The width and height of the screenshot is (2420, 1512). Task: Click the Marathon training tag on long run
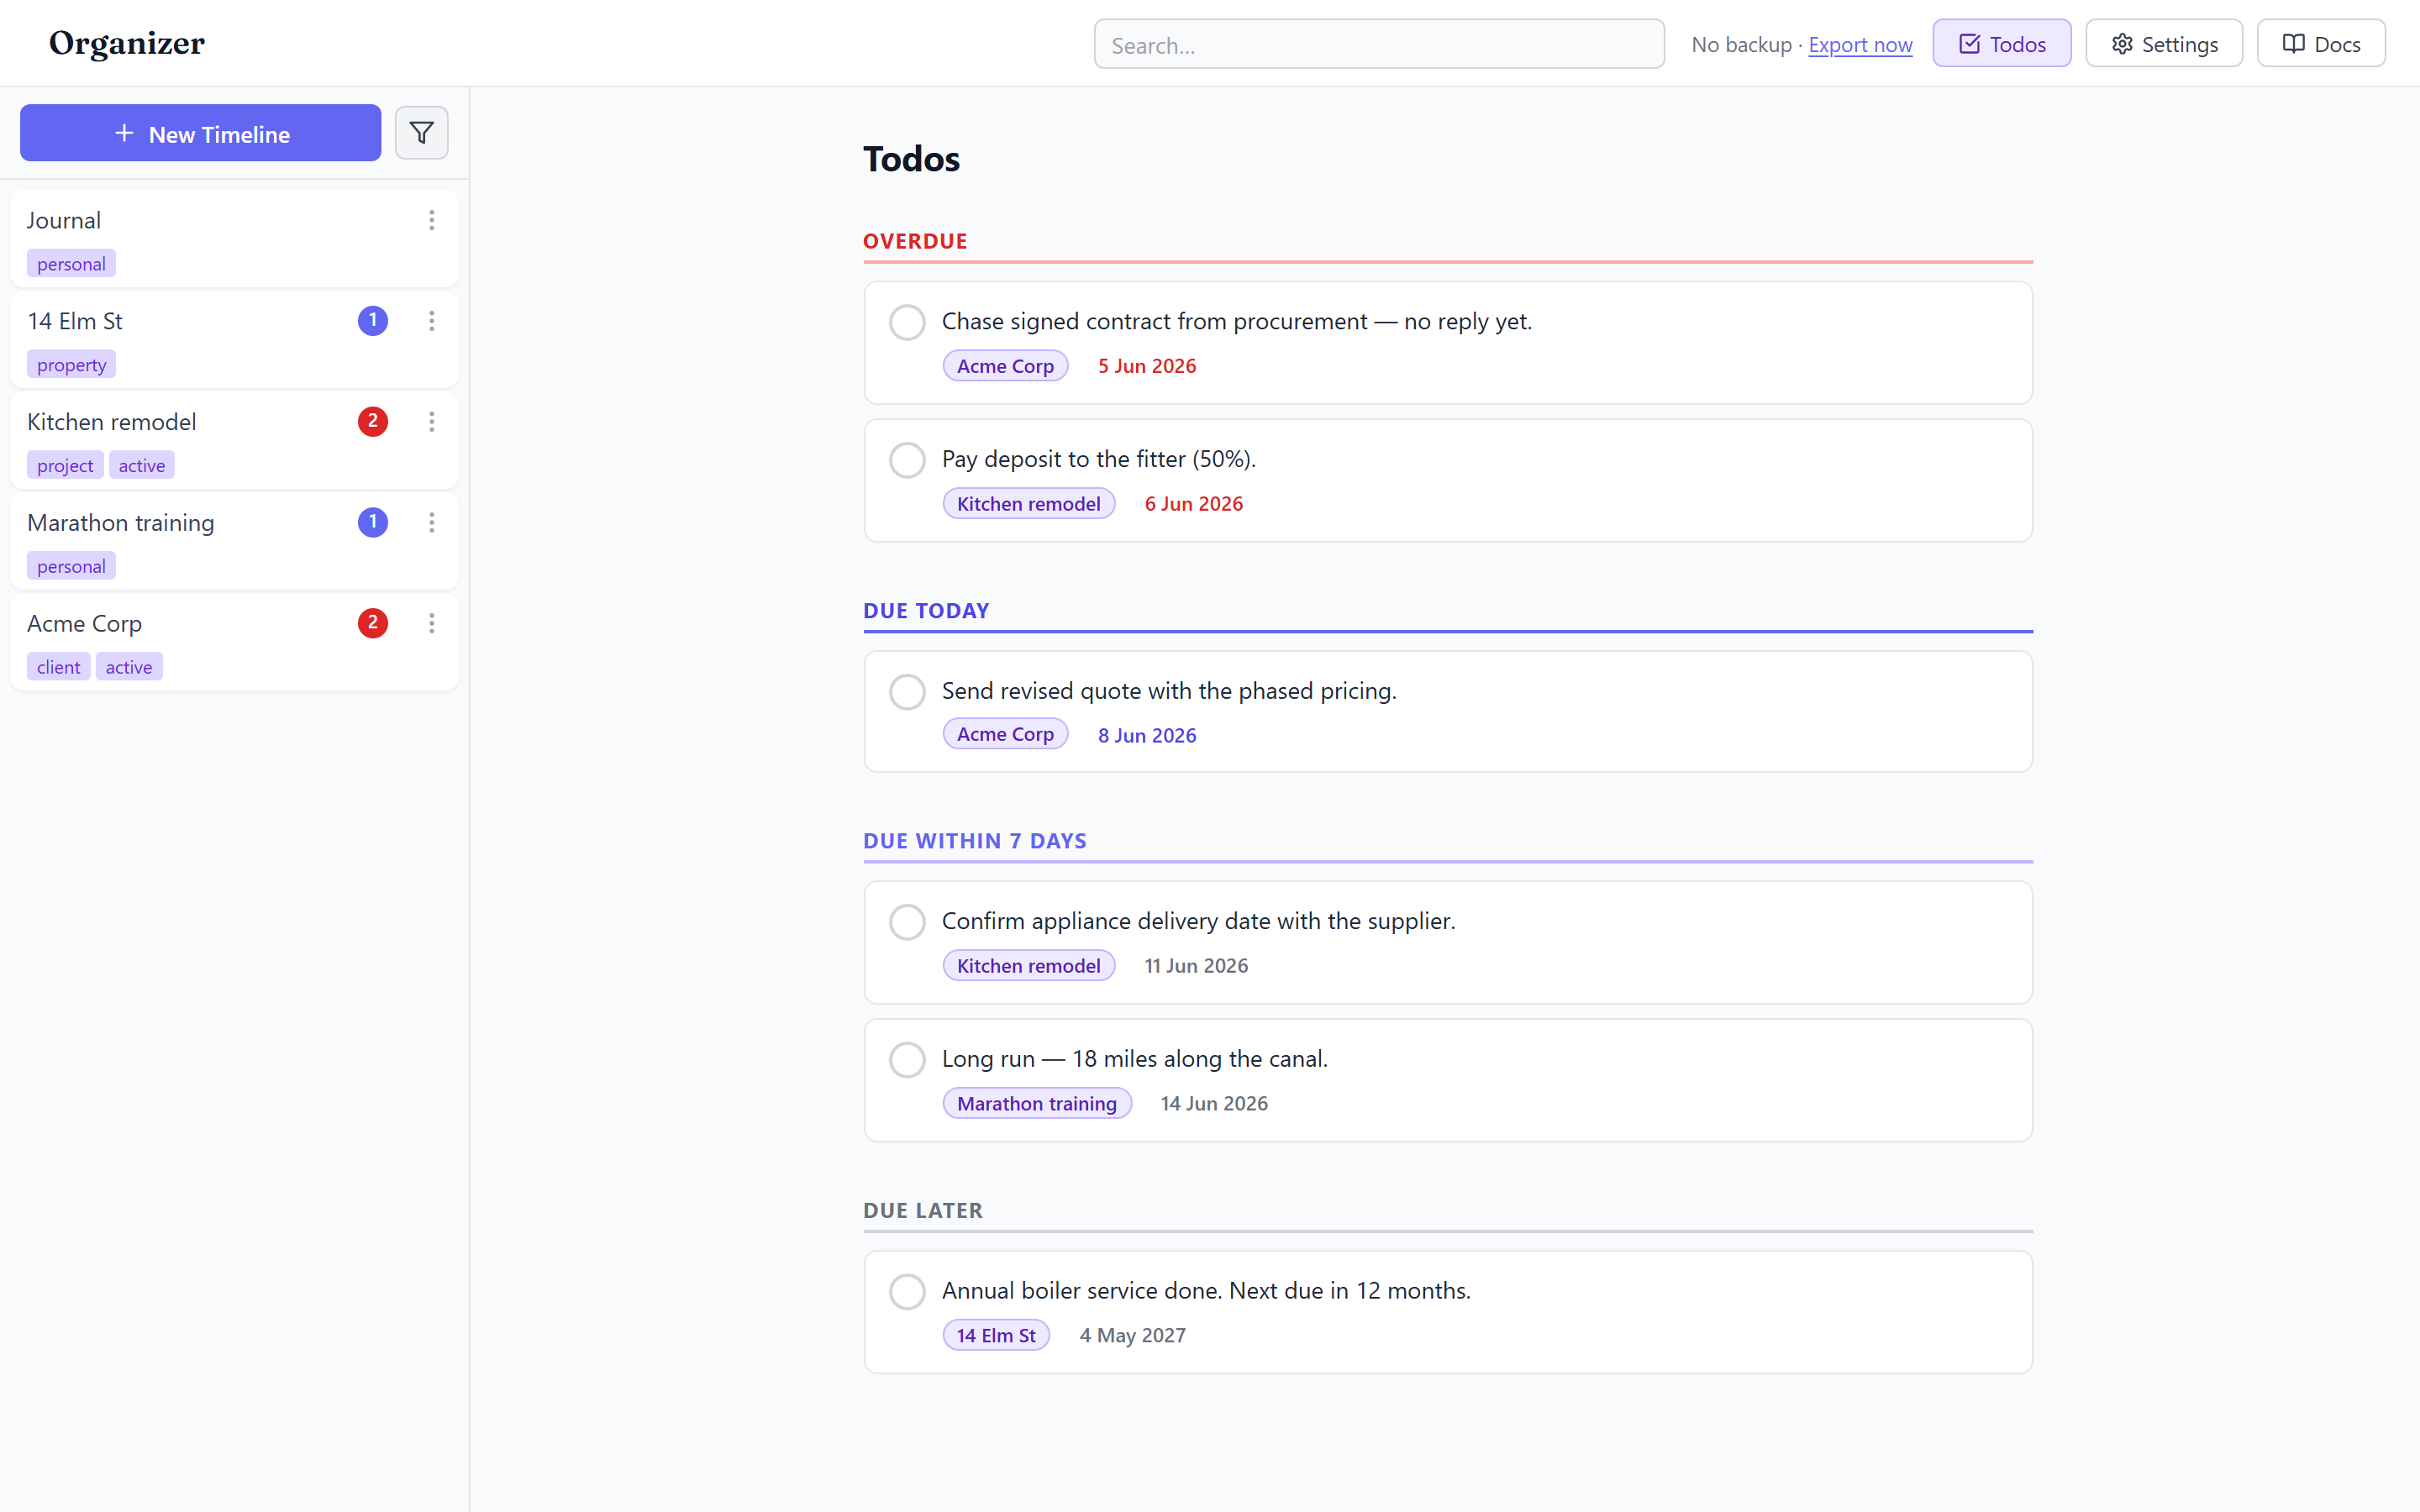pos(1037,1104)
